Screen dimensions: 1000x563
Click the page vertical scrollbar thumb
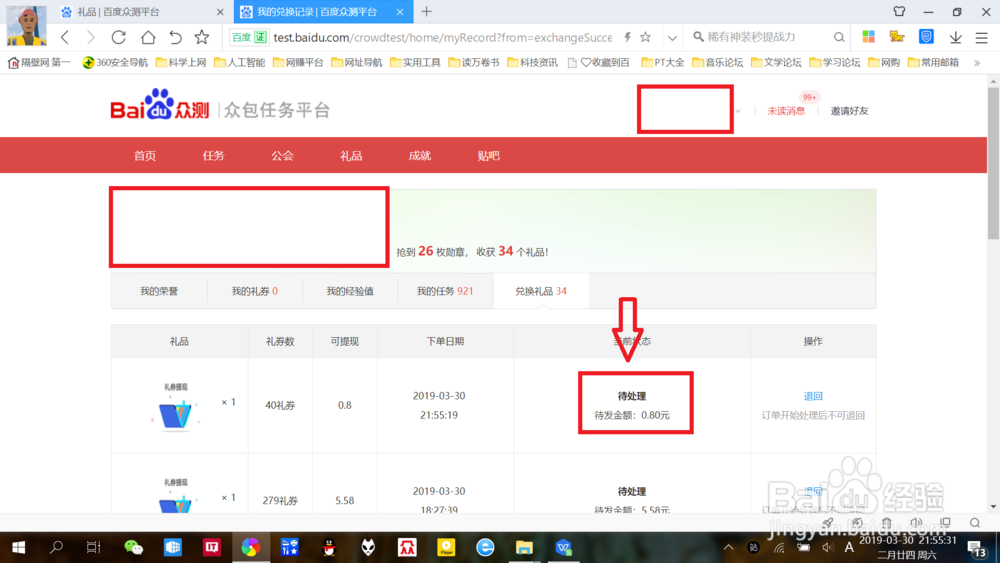tap(993, 163)
